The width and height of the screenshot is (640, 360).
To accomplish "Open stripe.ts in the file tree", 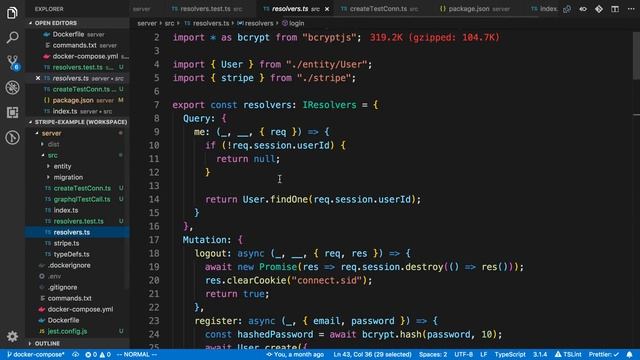I will point(78,243).
